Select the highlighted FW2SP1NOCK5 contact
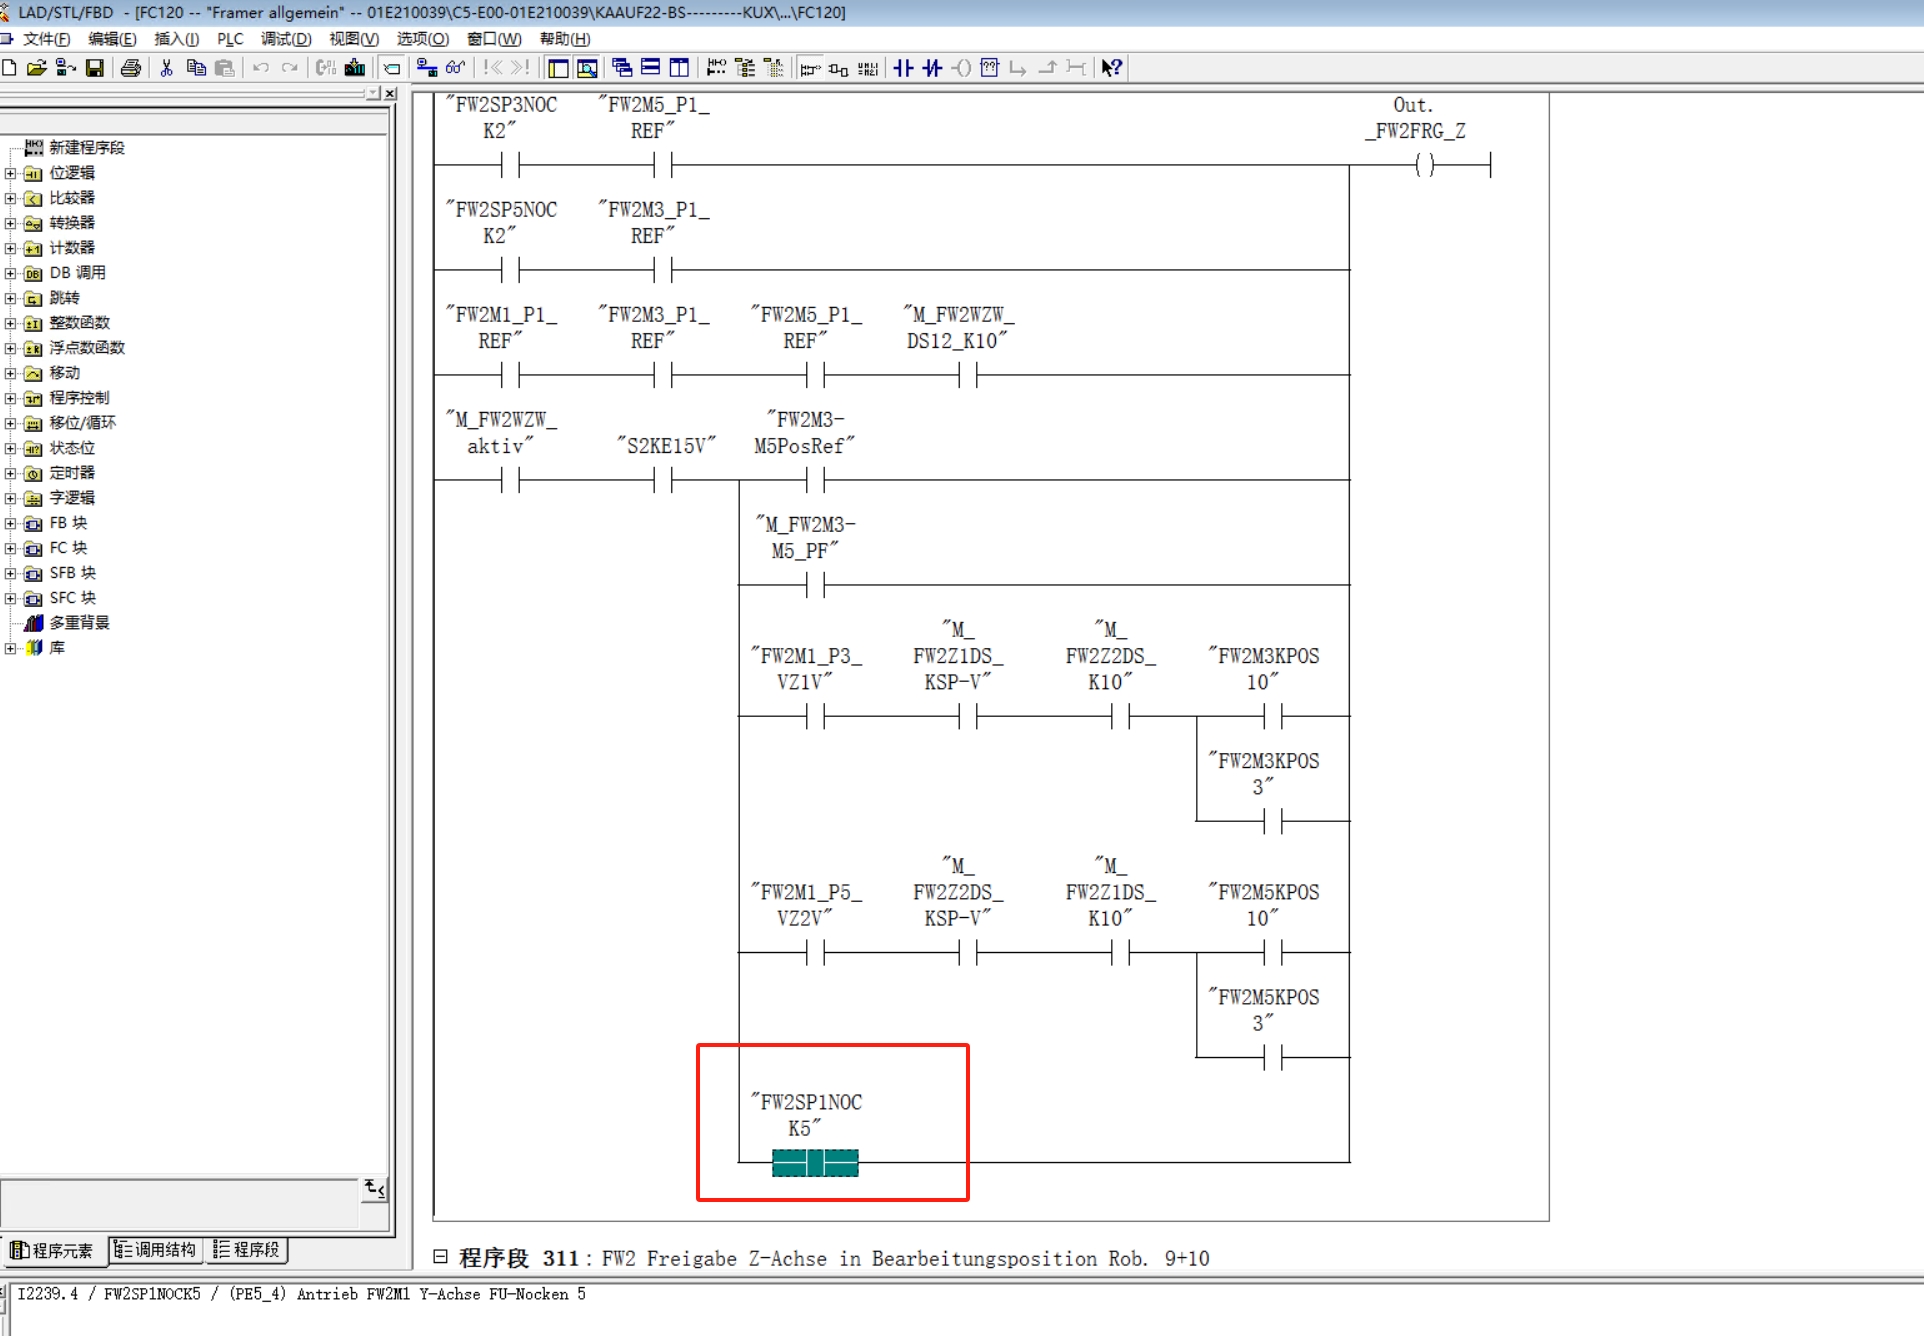The height and width of the screenshot is (1336, 1924). click(x=815, y=1163)
